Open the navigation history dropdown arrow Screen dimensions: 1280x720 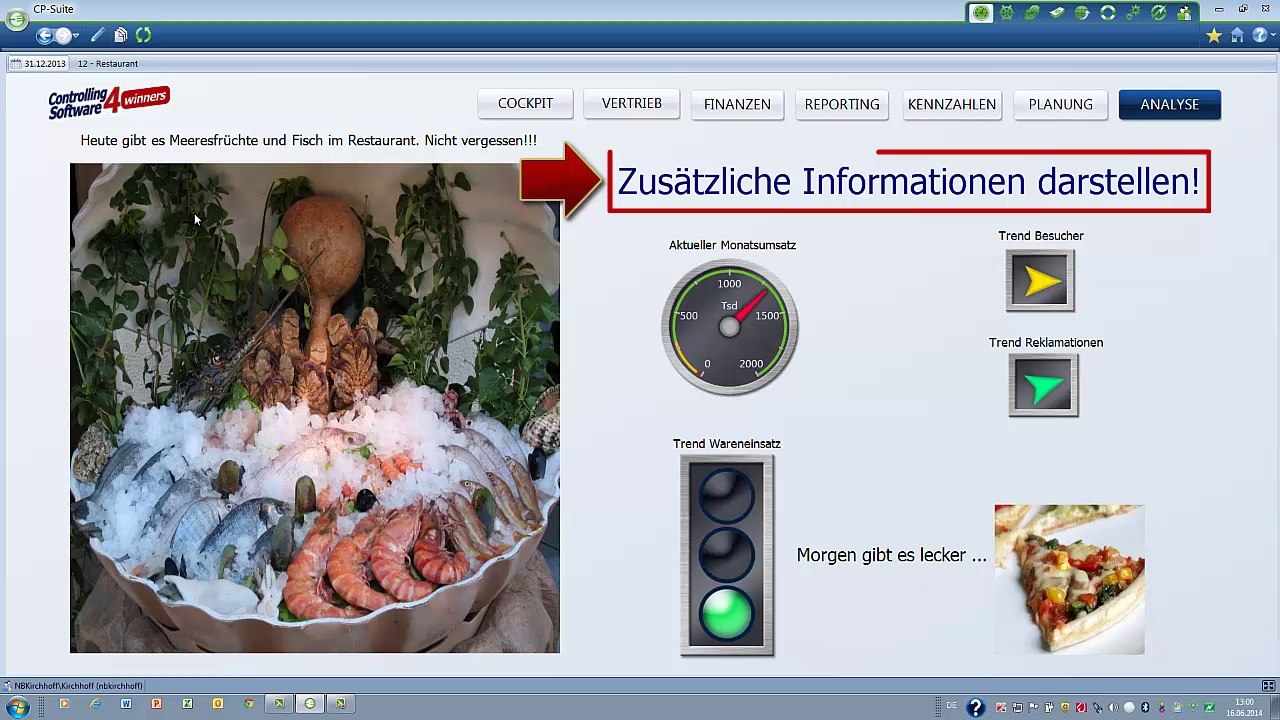click(76, 36)
